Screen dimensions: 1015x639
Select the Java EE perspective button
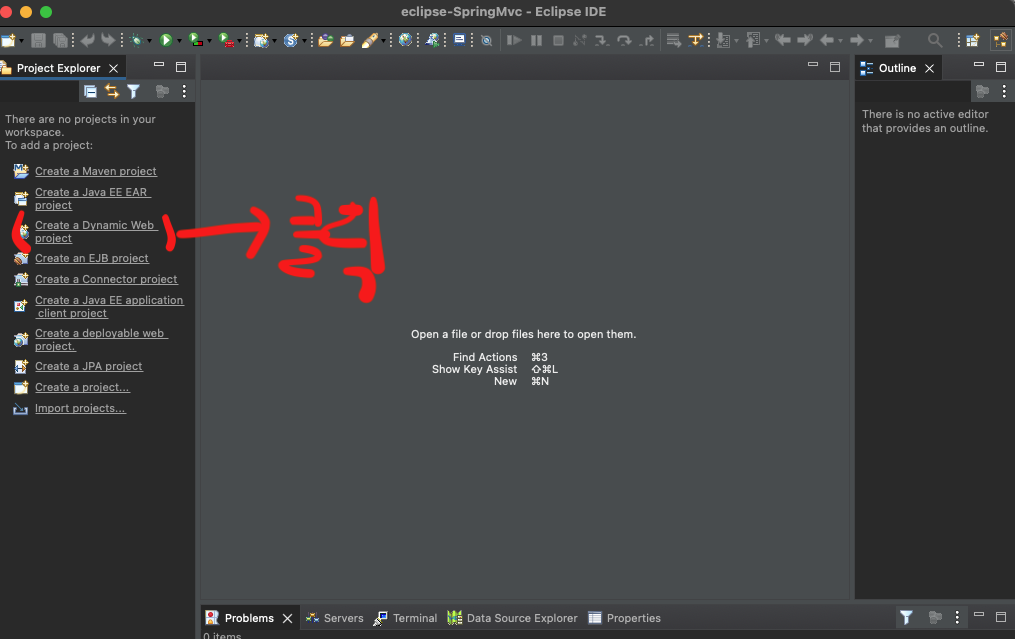pos(1001,40)
